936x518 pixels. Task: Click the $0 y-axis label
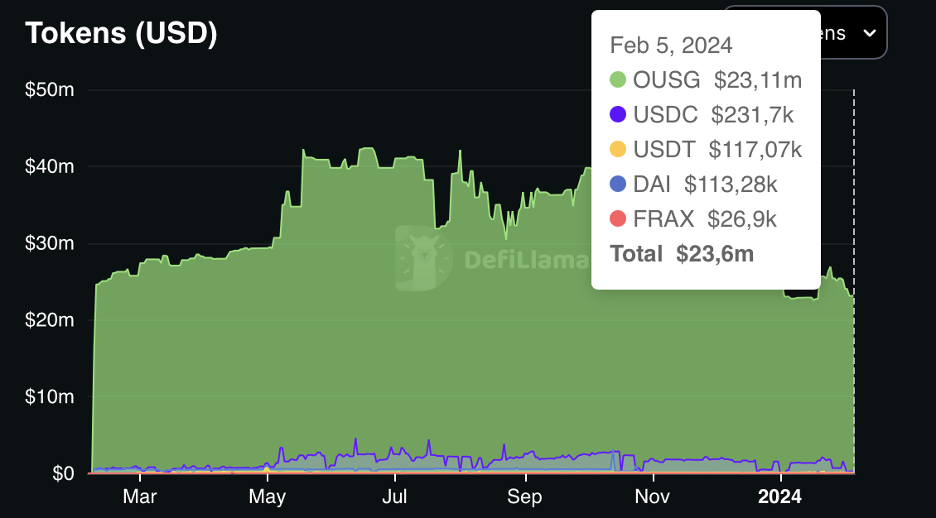tap(63, 473)
